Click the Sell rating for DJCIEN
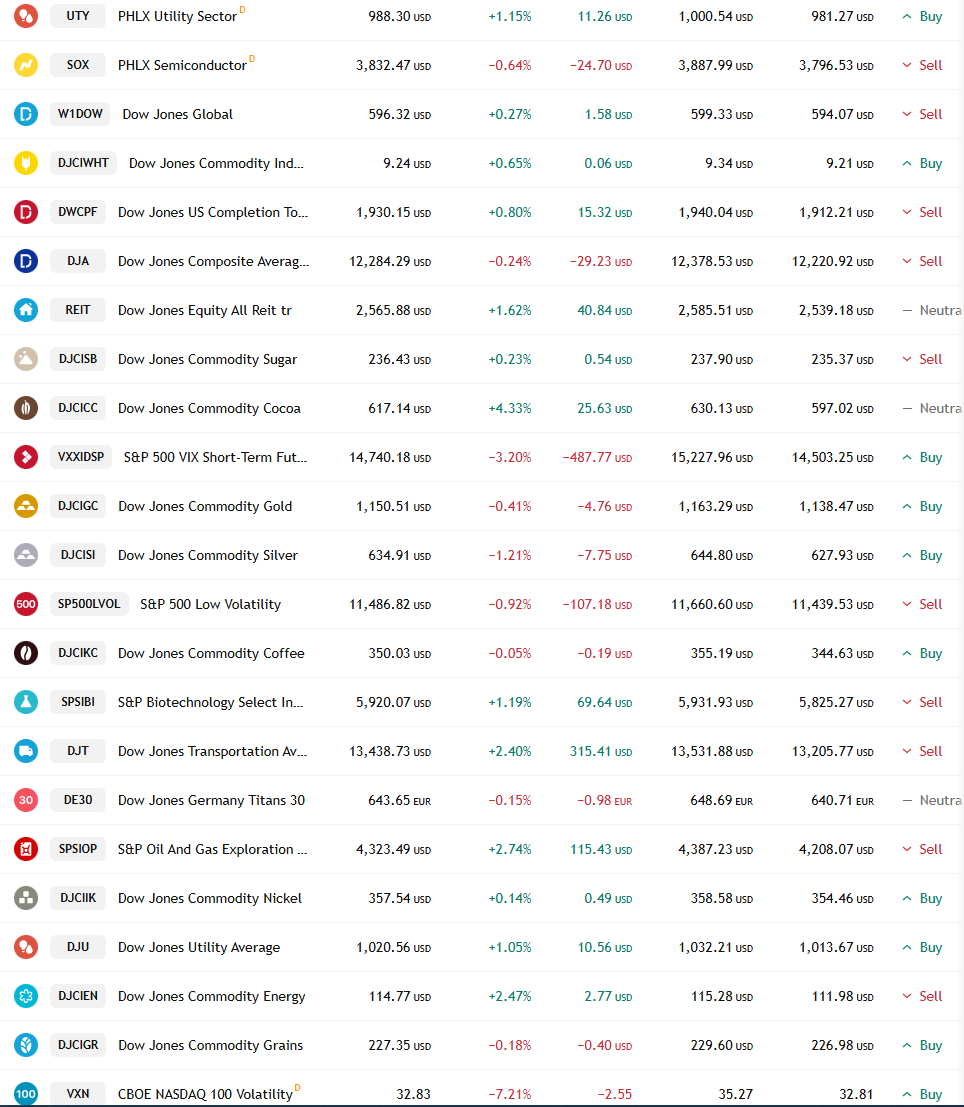Image resolution: width=964 pixels, height=1107 pixels. 922,996
